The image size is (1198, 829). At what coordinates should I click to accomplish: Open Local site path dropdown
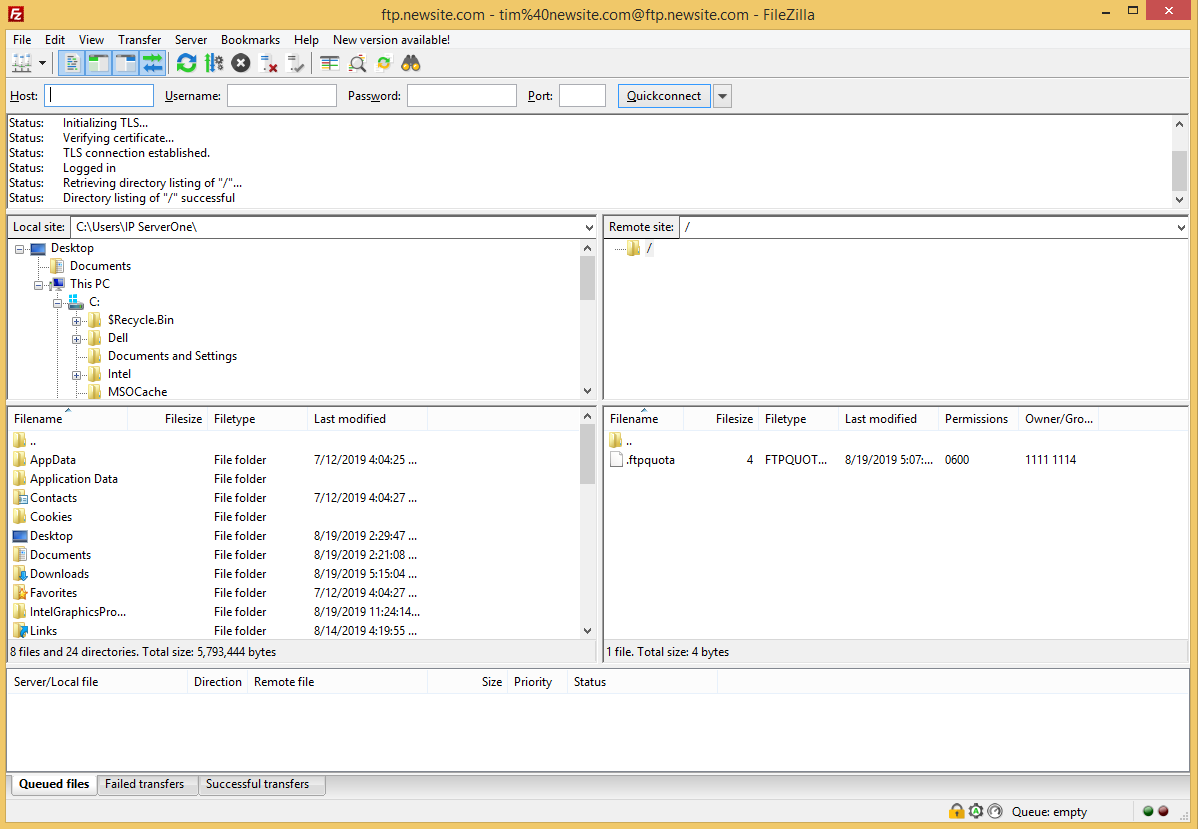[589, 227]
